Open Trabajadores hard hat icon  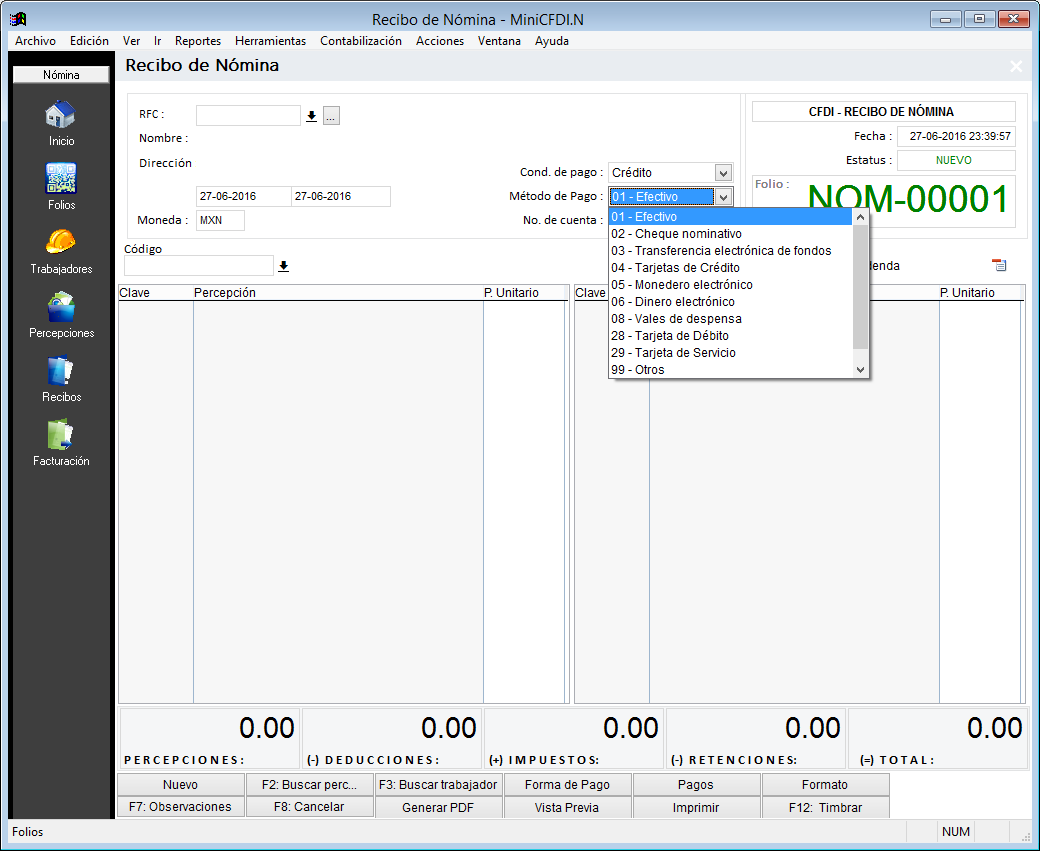pyautogui.click(x=60, y=241)
